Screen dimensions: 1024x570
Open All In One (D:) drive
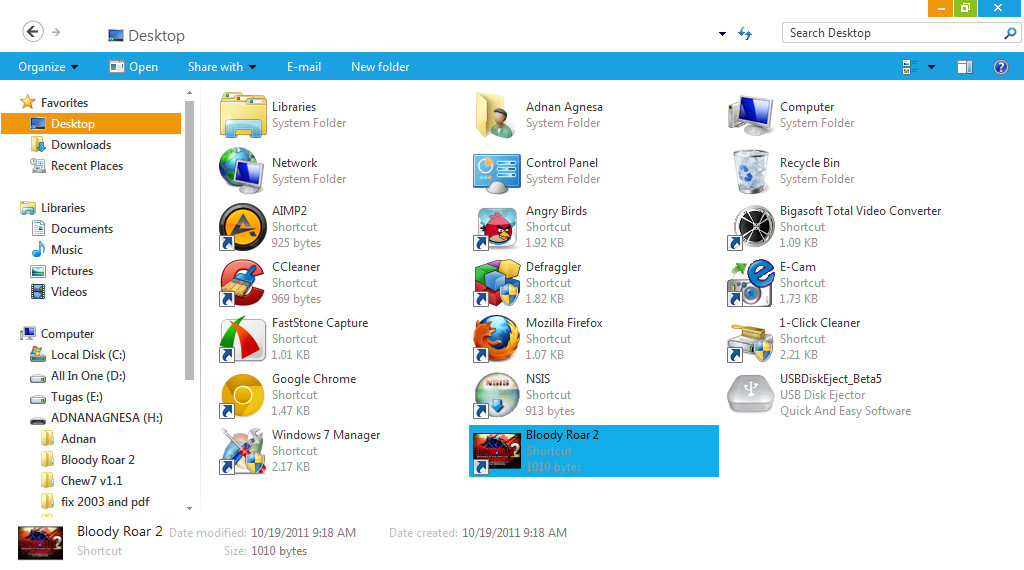point(78,375)
